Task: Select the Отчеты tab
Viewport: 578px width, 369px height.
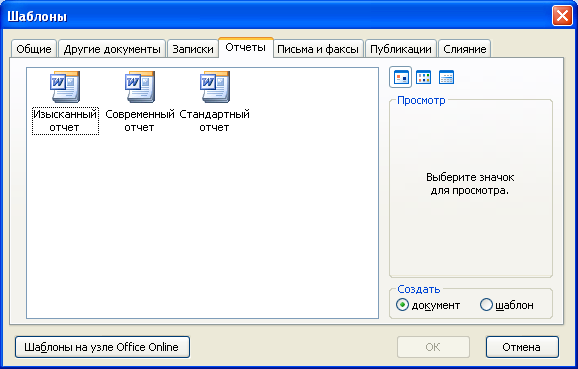Action: coord(246,48)
